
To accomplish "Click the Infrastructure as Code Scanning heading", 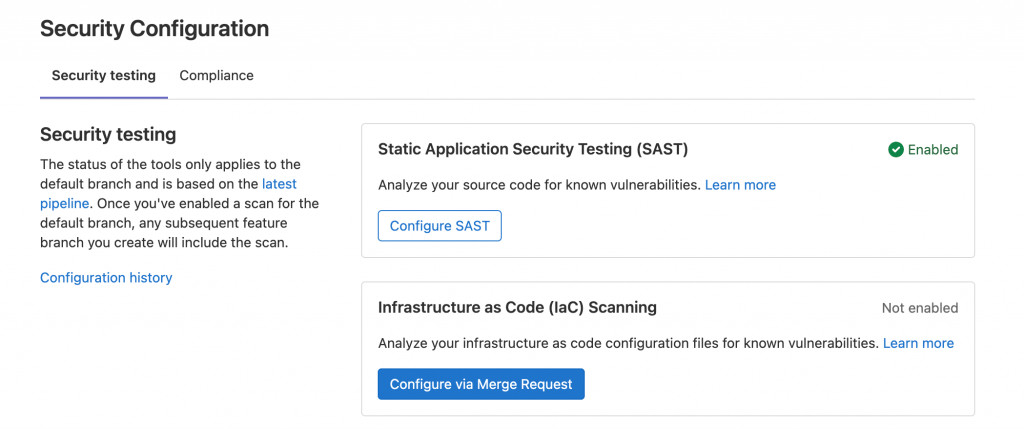I will tap(517, 307).
